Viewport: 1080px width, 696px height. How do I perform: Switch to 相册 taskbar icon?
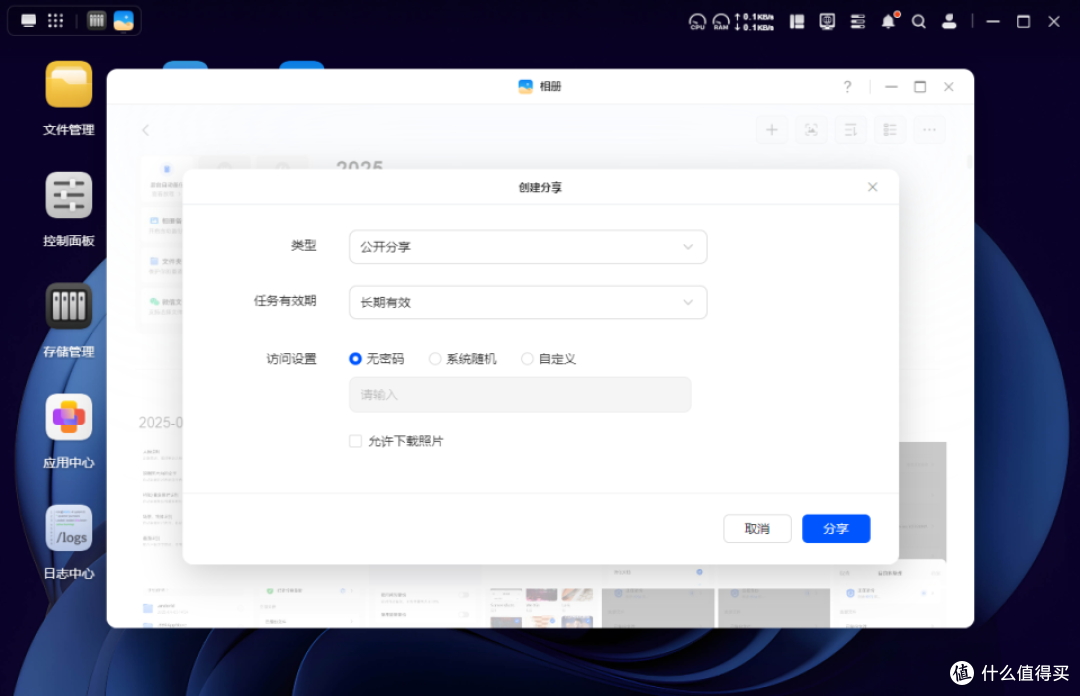tap(124, 21)
